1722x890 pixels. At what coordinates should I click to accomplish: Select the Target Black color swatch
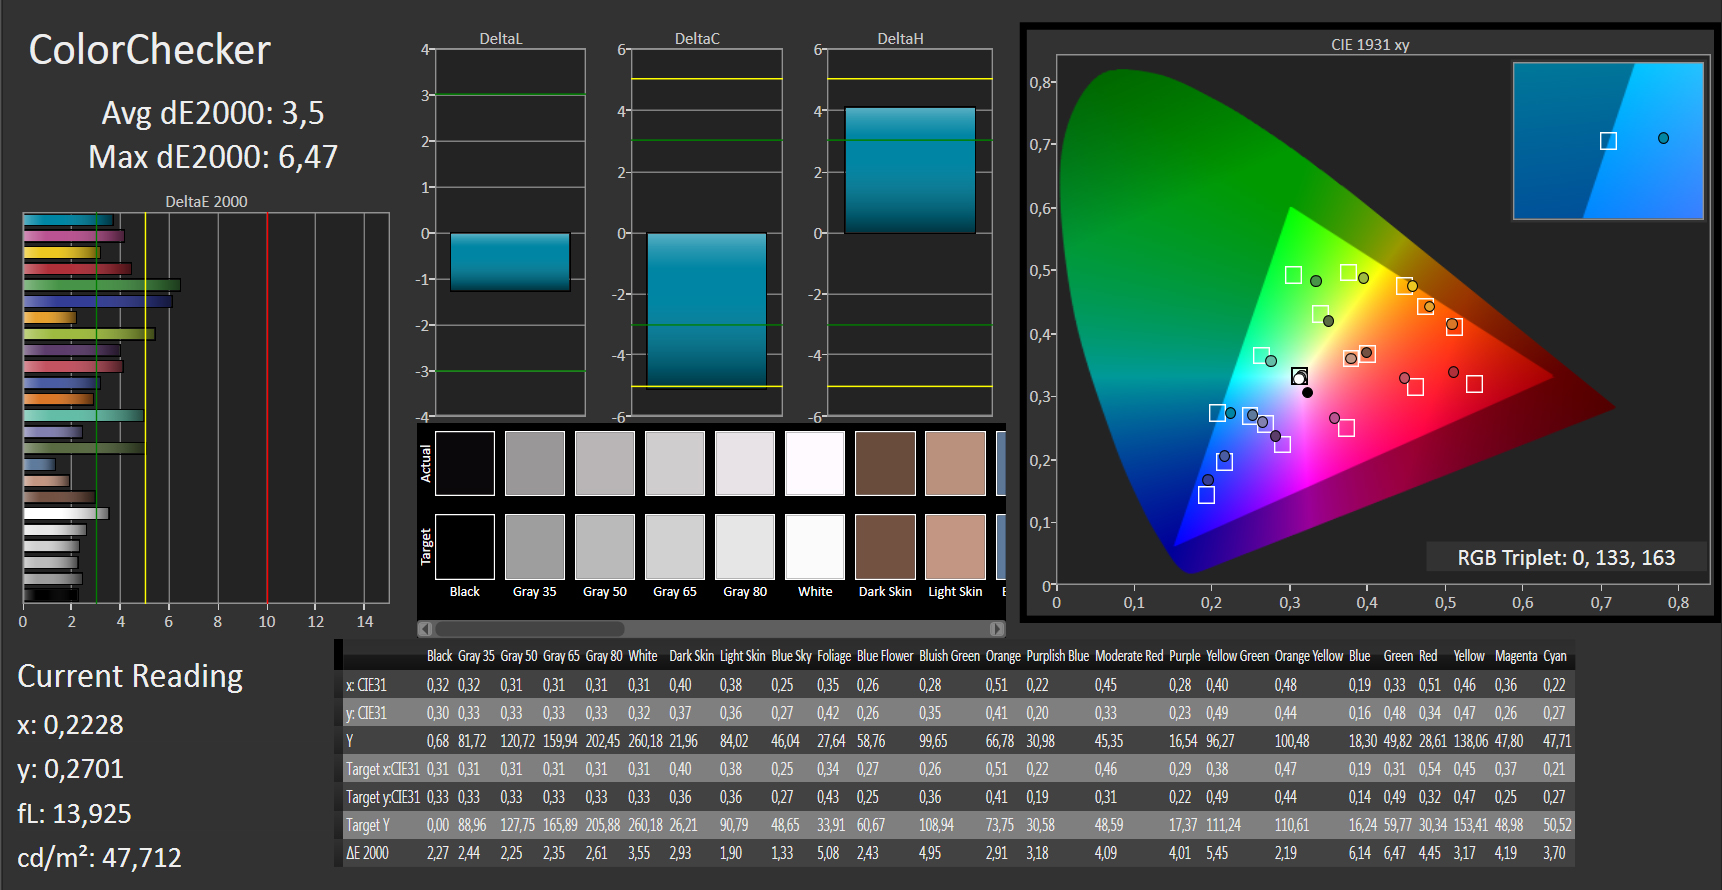point(465,547)
